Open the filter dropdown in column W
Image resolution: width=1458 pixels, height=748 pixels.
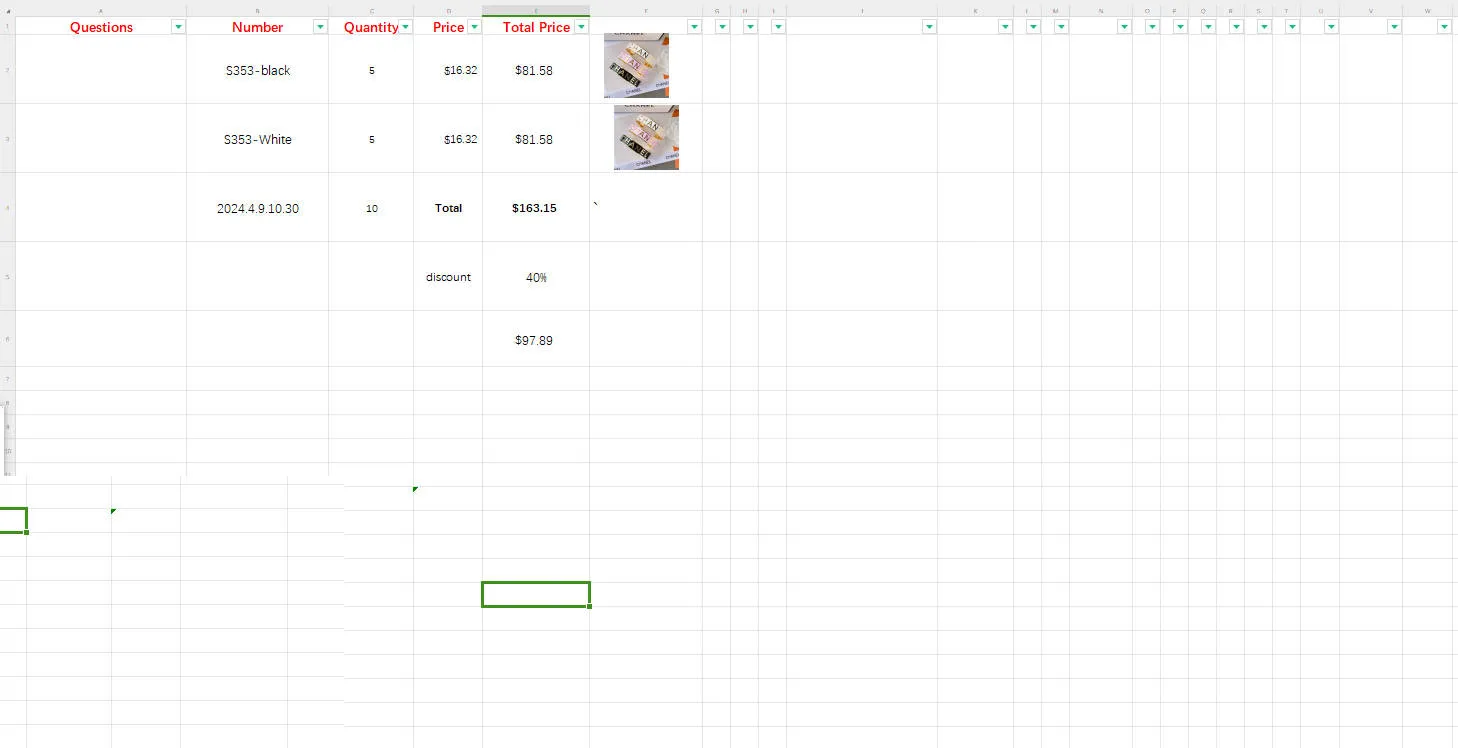point(1444,27)
